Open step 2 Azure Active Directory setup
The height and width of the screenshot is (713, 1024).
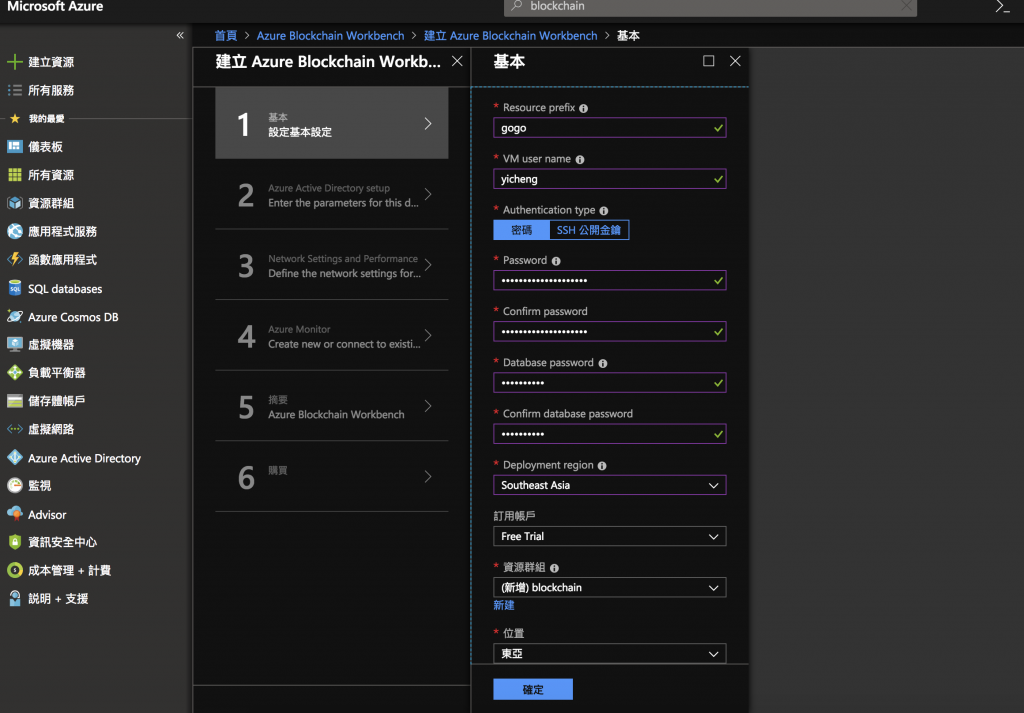pyautogui.click(x=332, y=195)
